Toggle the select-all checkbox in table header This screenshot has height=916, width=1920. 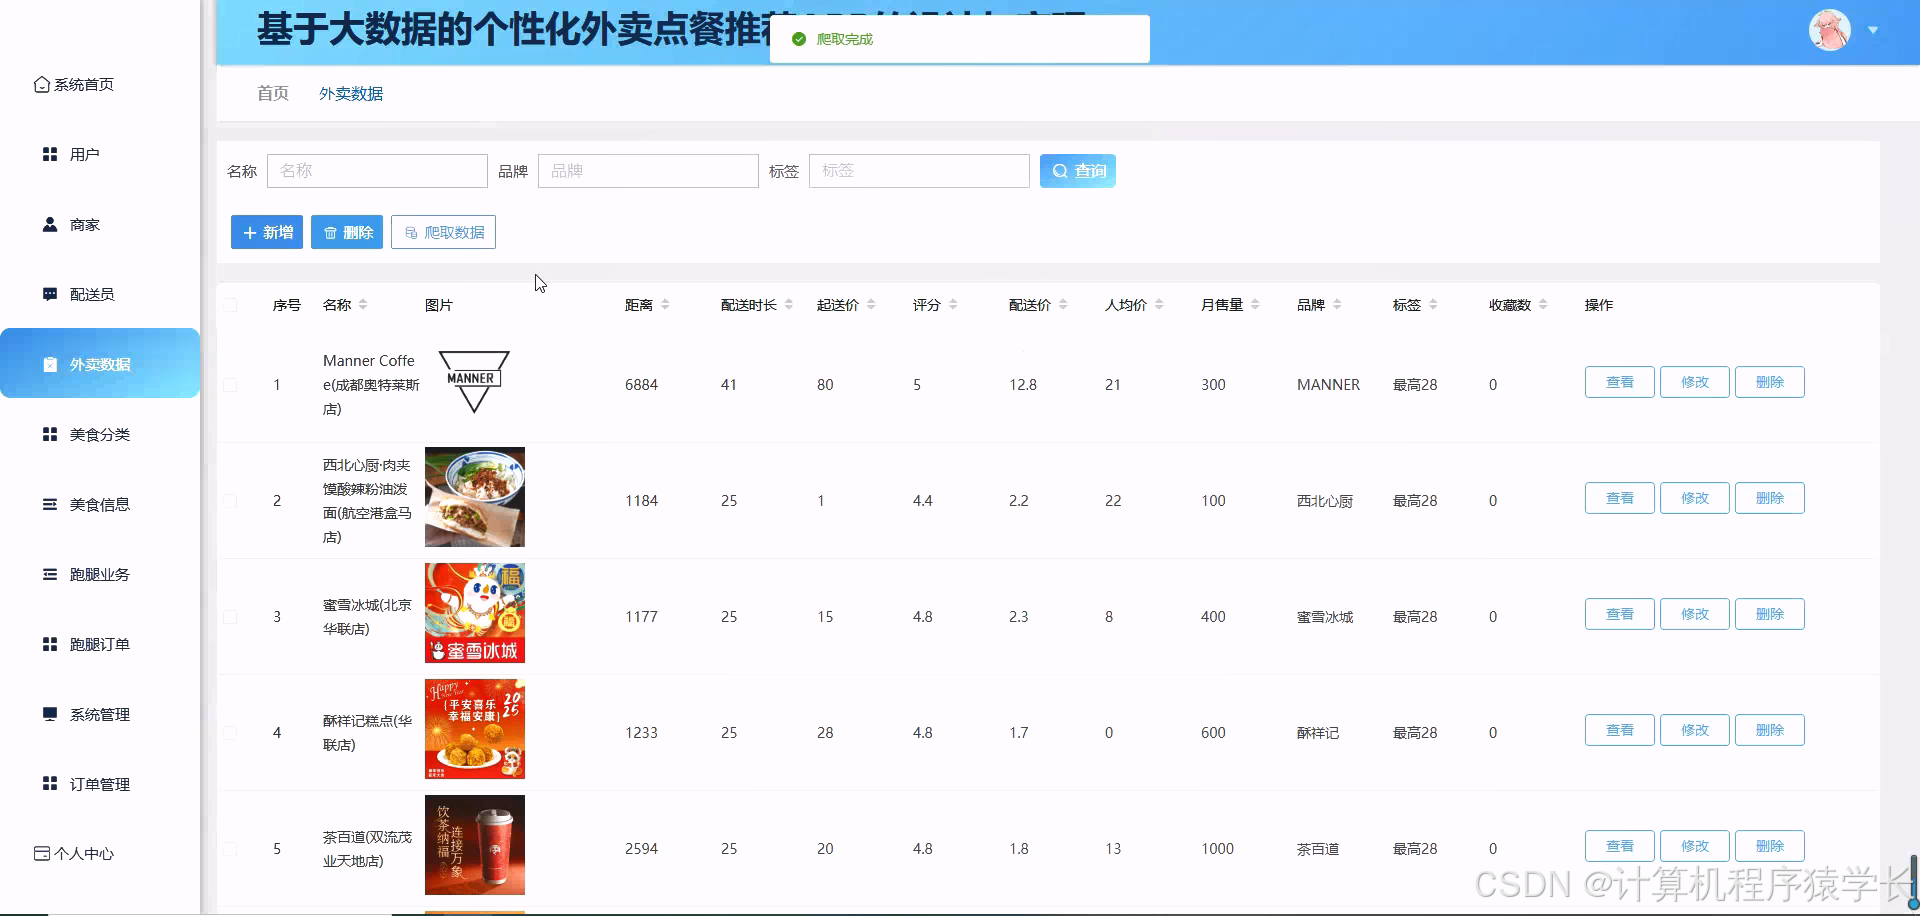(231, 305)
